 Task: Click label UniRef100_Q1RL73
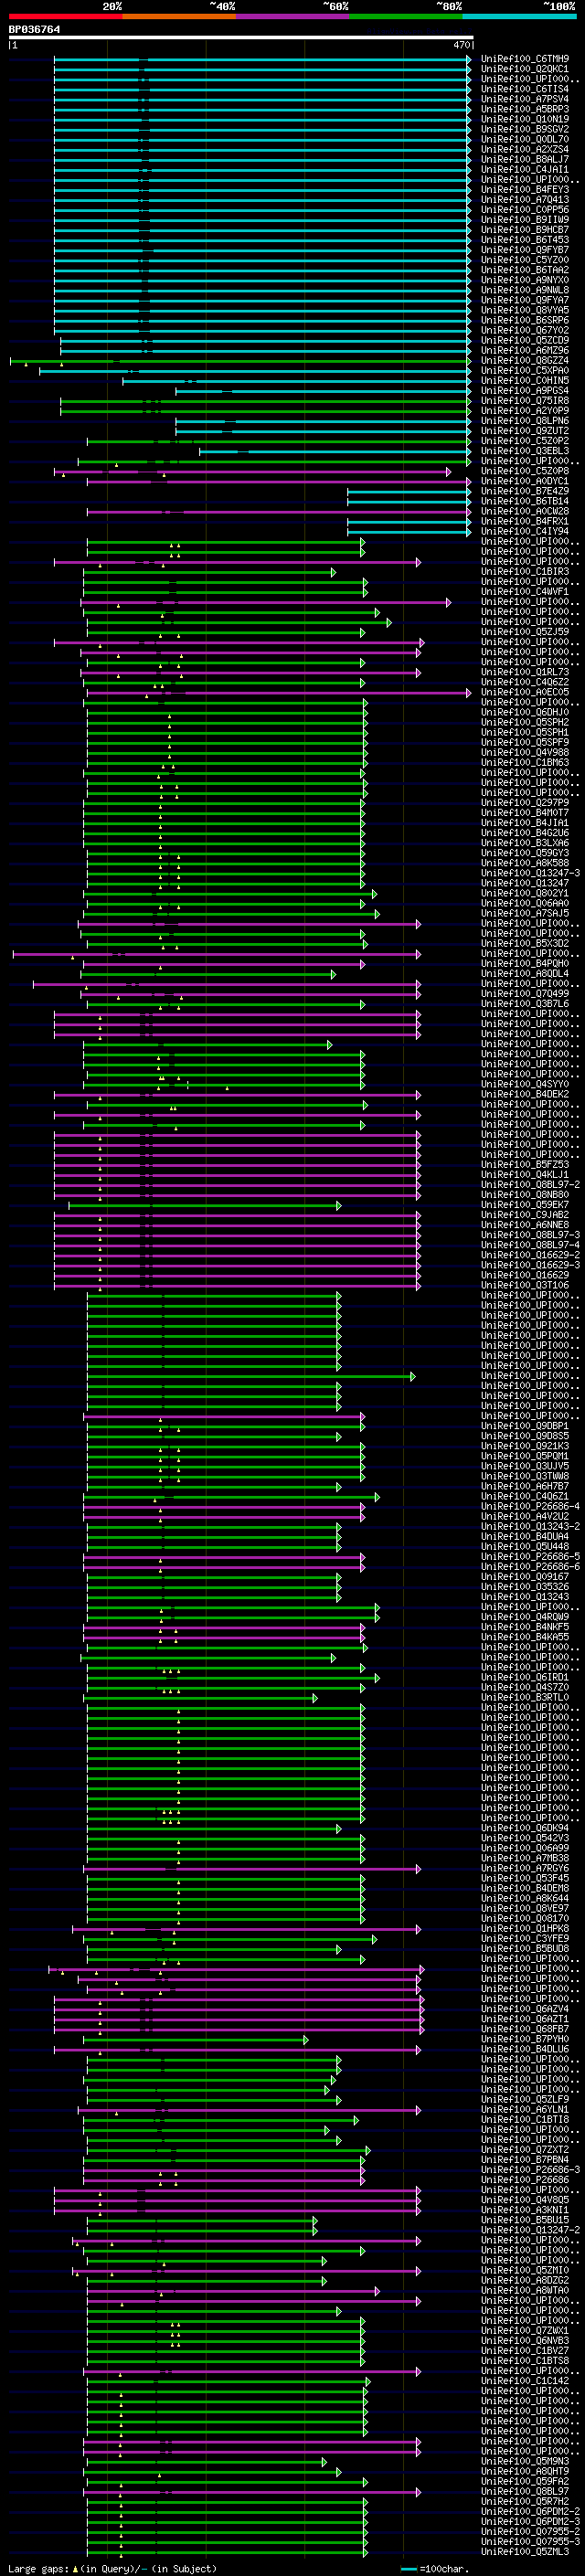point(525,672)
